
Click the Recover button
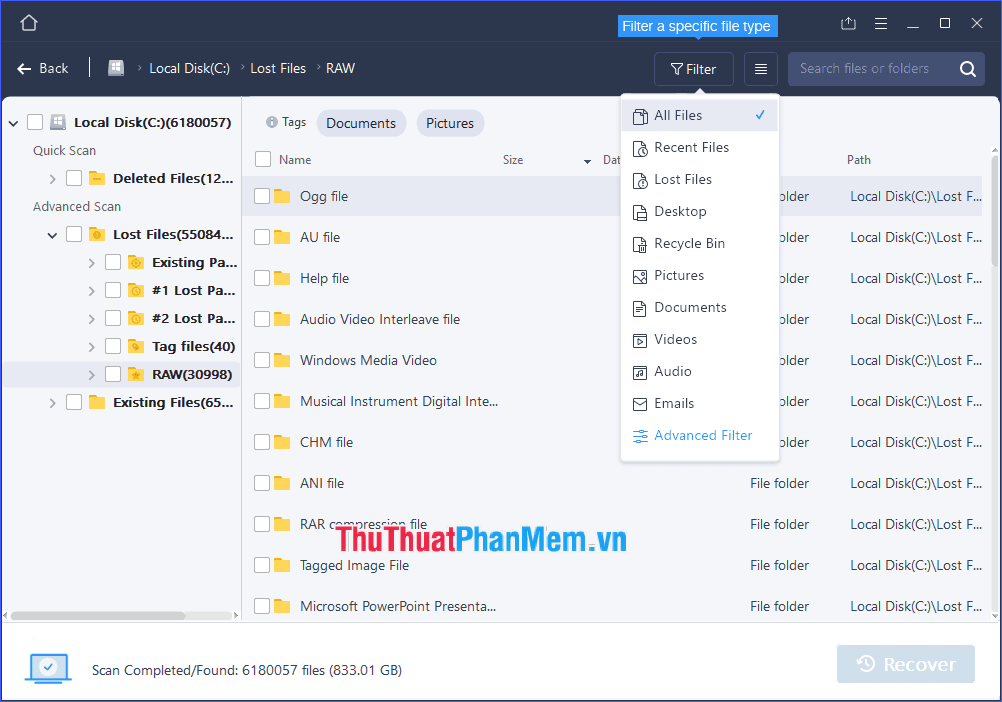905,664
